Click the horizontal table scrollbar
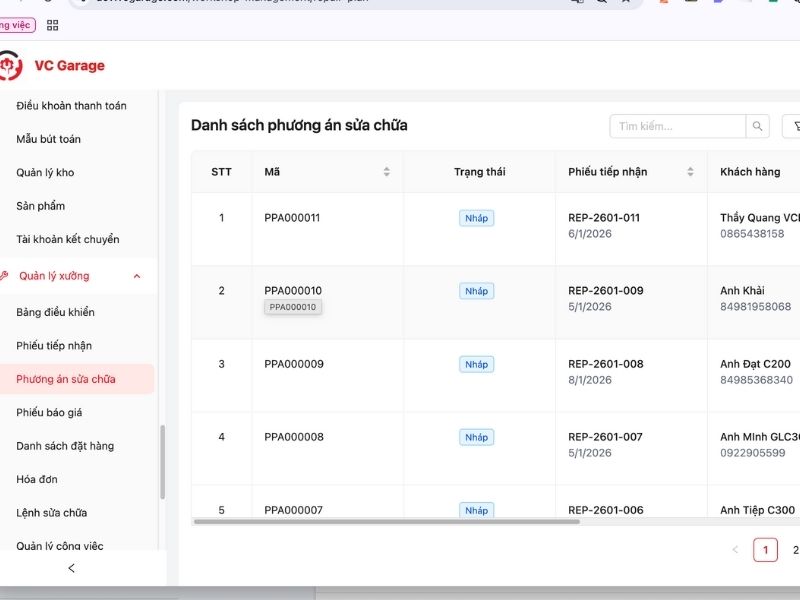This screenshot has width=800, height=600. (386, 521)
